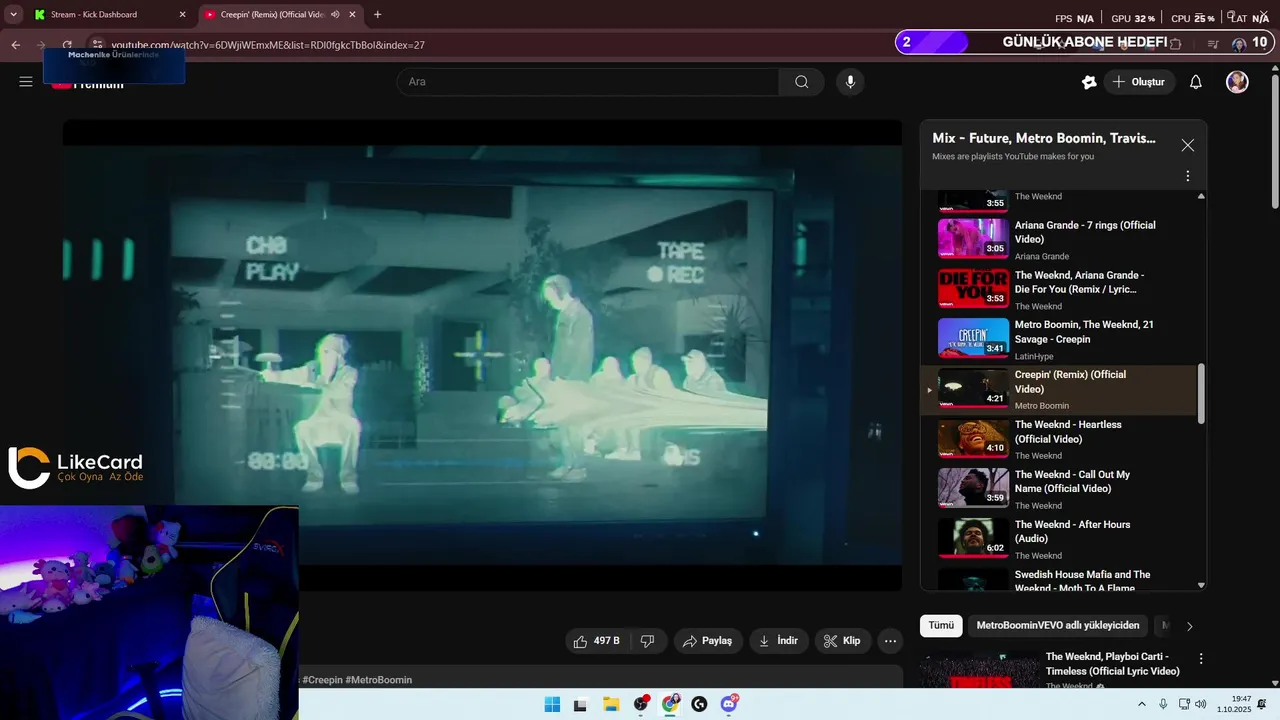1280x720 pixels.
Task: Download the video with İndir
Action: click(x=778, y=641)
